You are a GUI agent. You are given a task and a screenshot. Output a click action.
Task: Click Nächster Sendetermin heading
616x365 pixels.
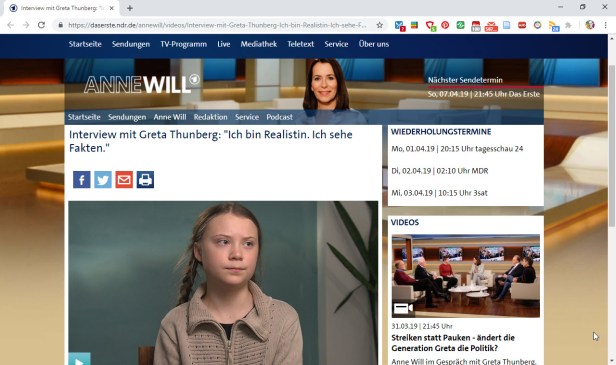click(465, 80)
